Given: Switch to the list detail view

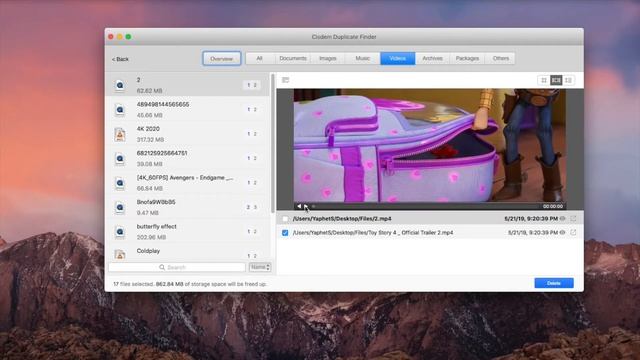Looking at the screenshot, I should [568, 80].
